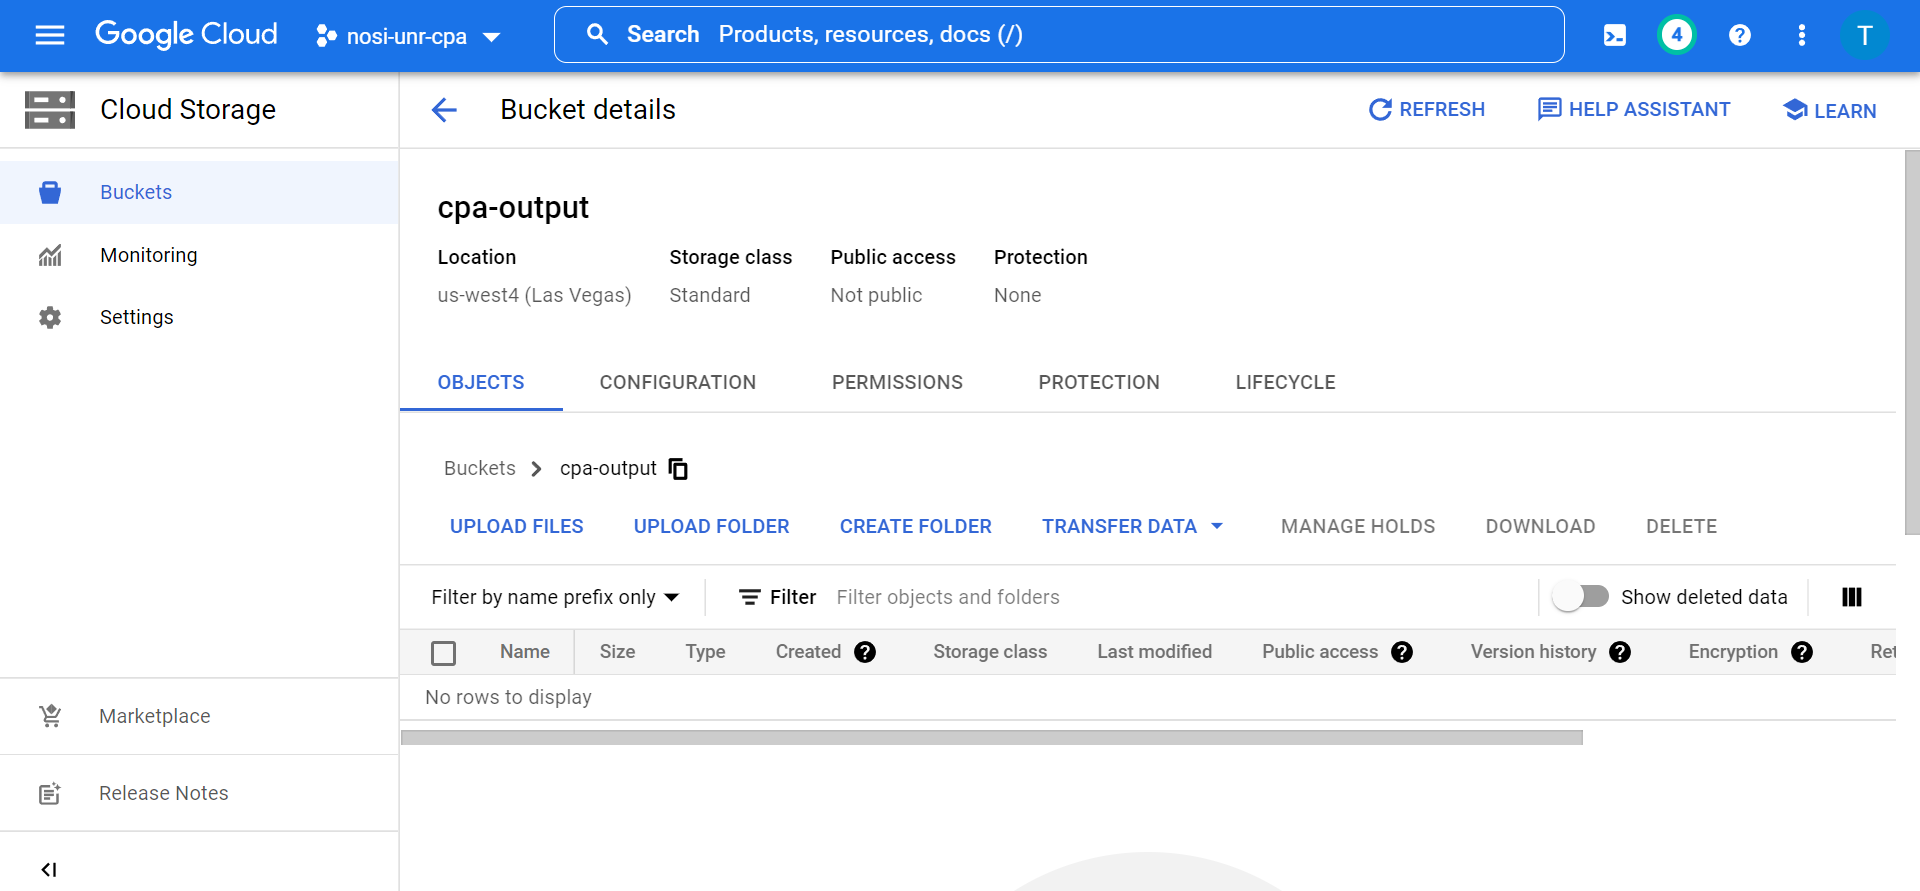Open Monitoring in the sidebar
Screen dimensions: 1920x891
coord(199,255)
